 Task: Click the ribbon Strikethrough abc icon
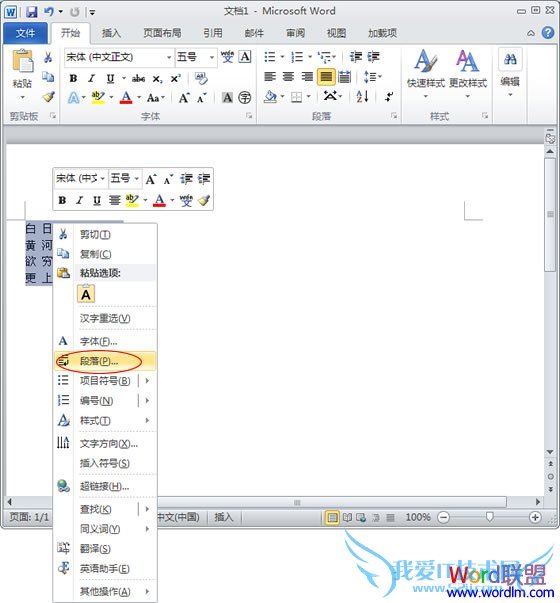point(138,79)
